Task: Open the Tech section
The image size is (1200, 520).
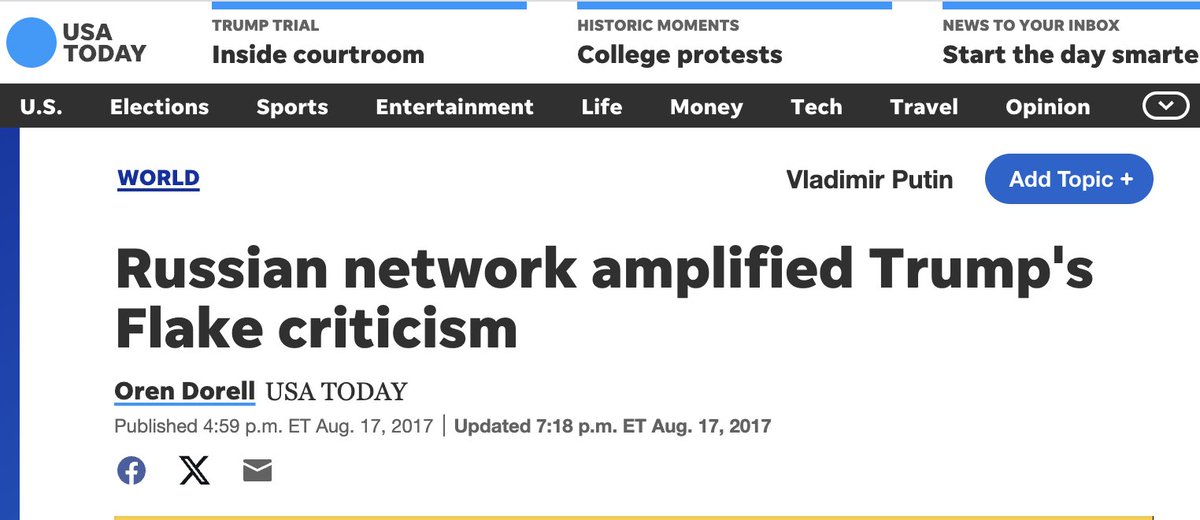Action: [x=816, y=107]
